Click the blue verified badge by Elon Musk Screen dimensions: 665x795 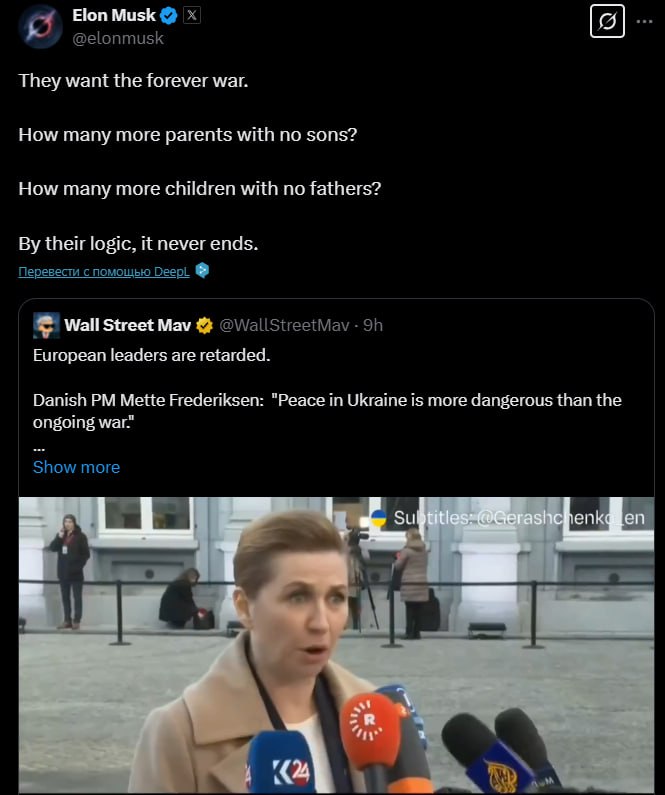point(170,16)
